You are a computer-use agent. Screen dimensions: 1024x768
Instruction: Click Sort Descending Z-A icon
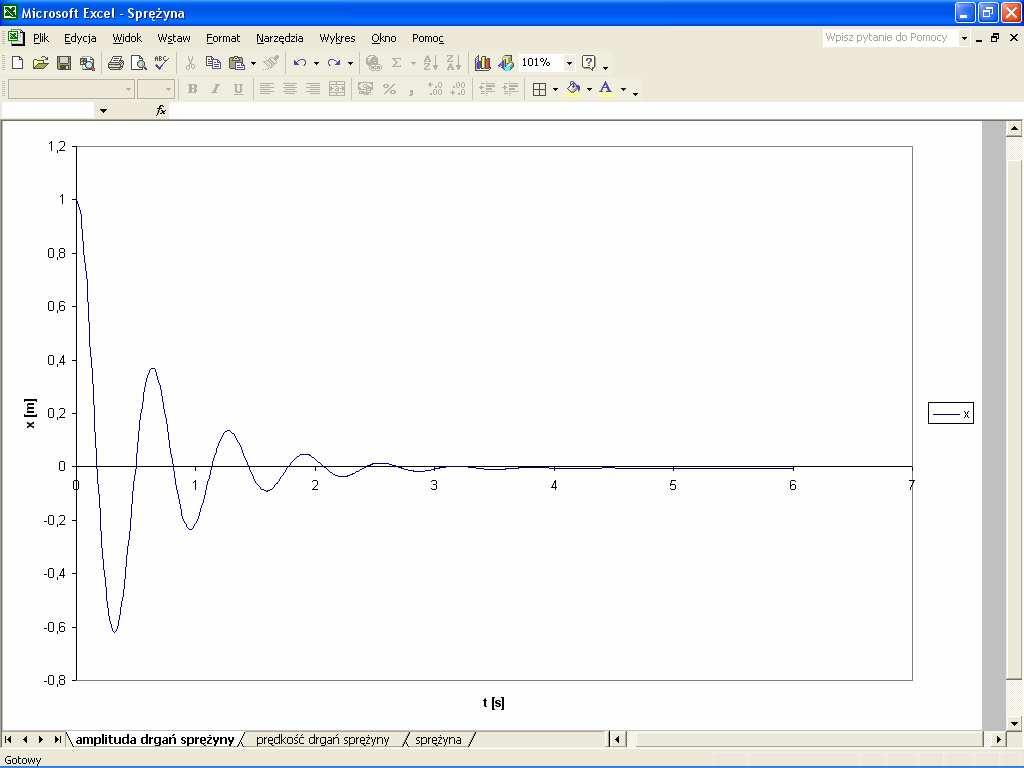click(453, 63)
